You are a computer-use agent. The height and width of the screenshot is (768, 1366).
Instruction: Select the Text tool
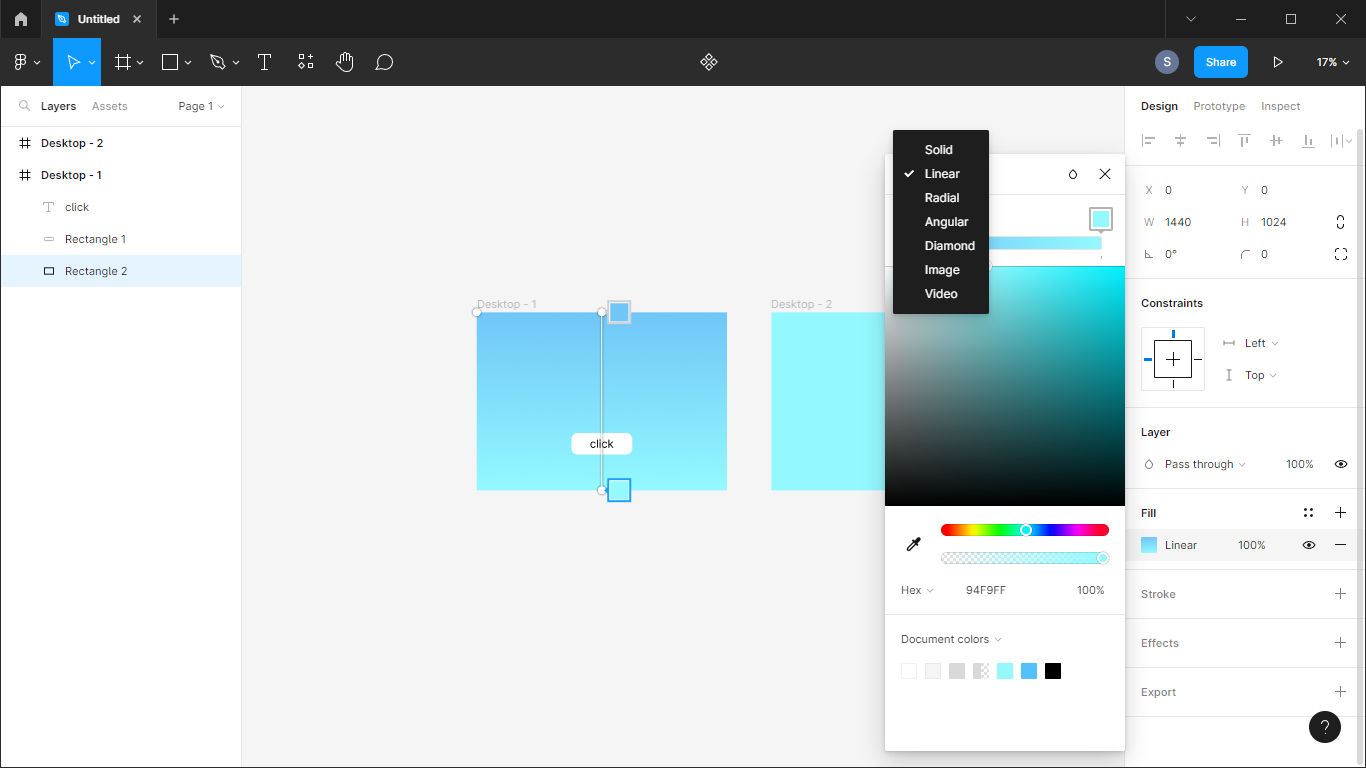tap(265, 62)
